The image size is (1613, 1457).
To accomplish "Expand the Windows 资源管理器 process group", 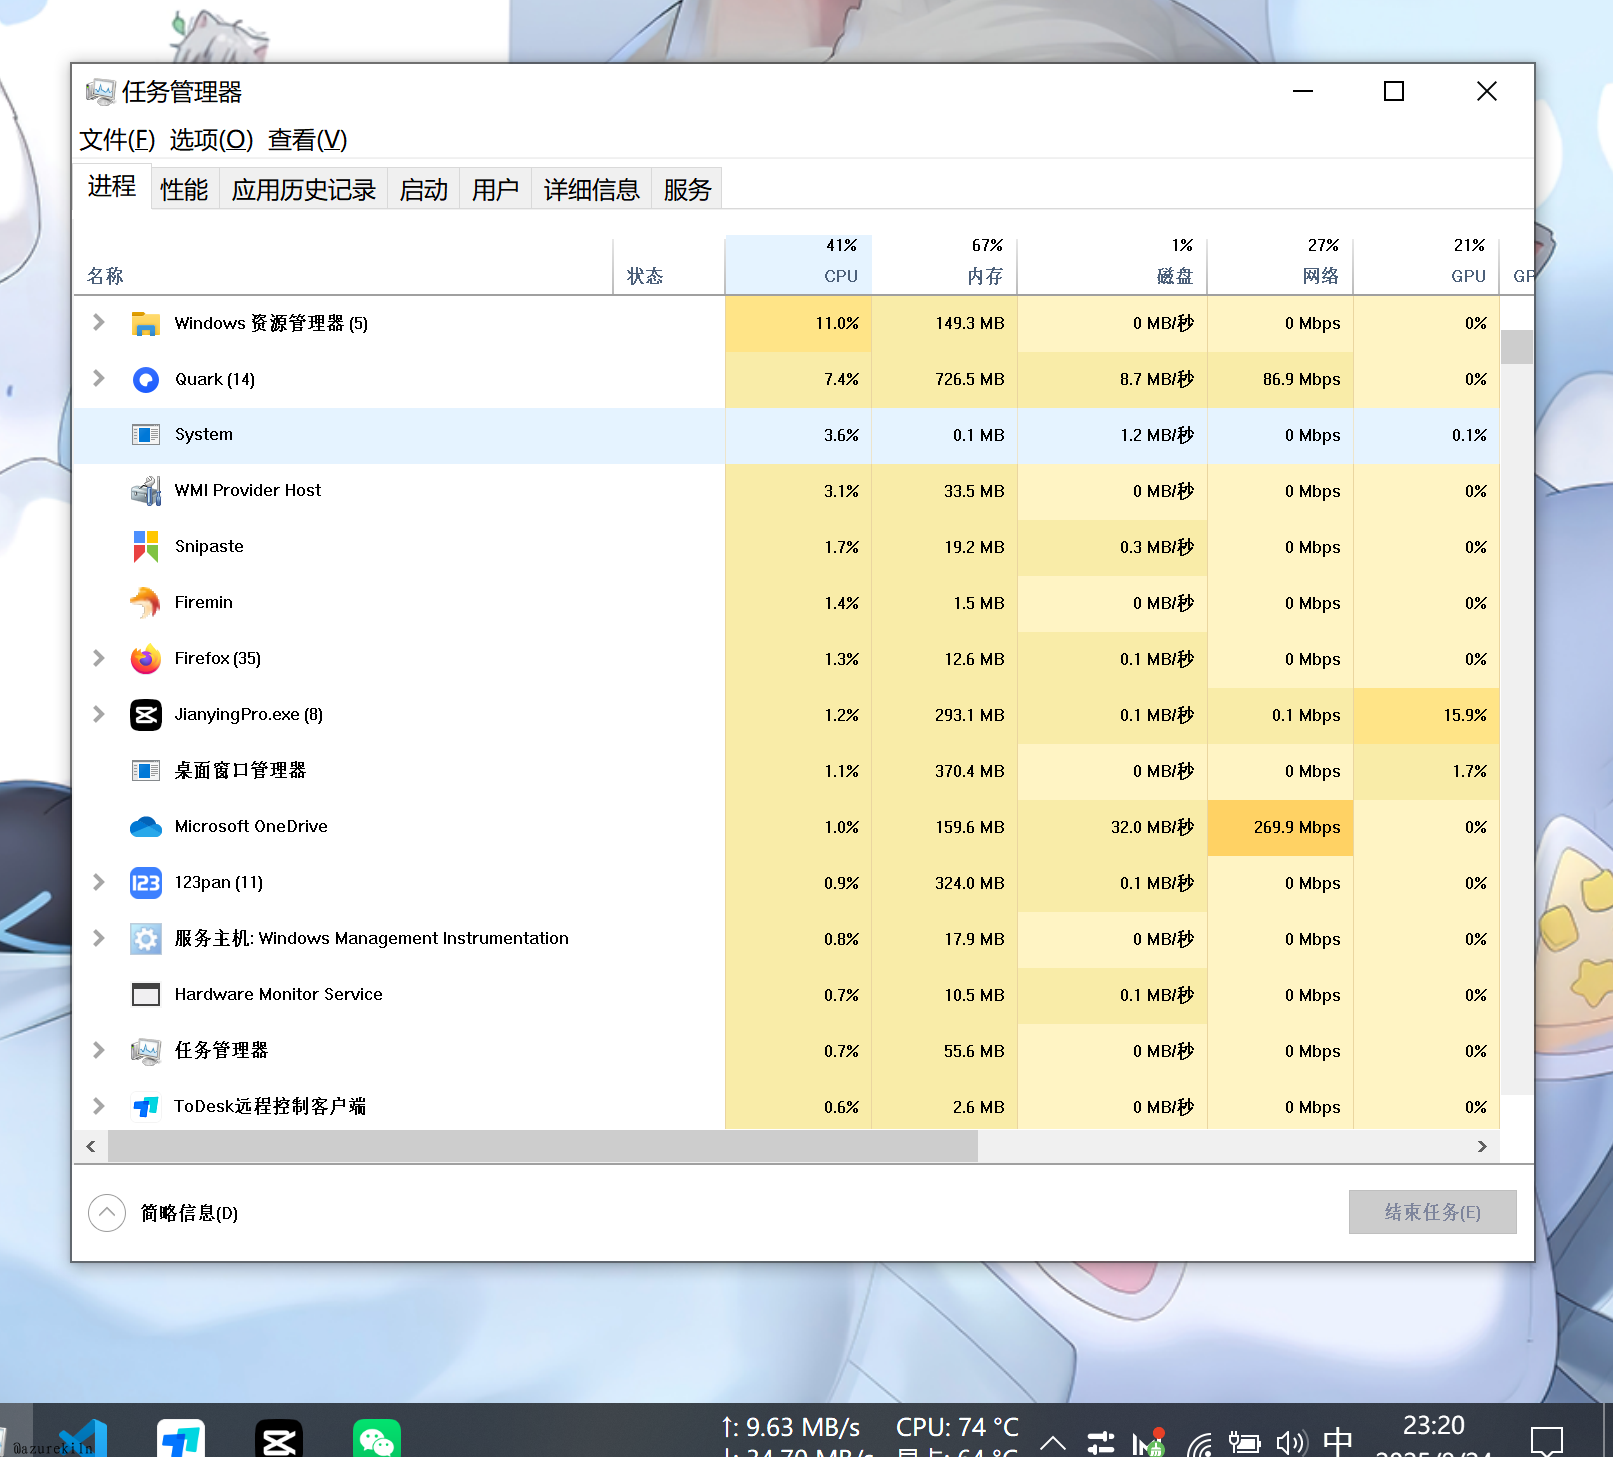I will point(99,323).
